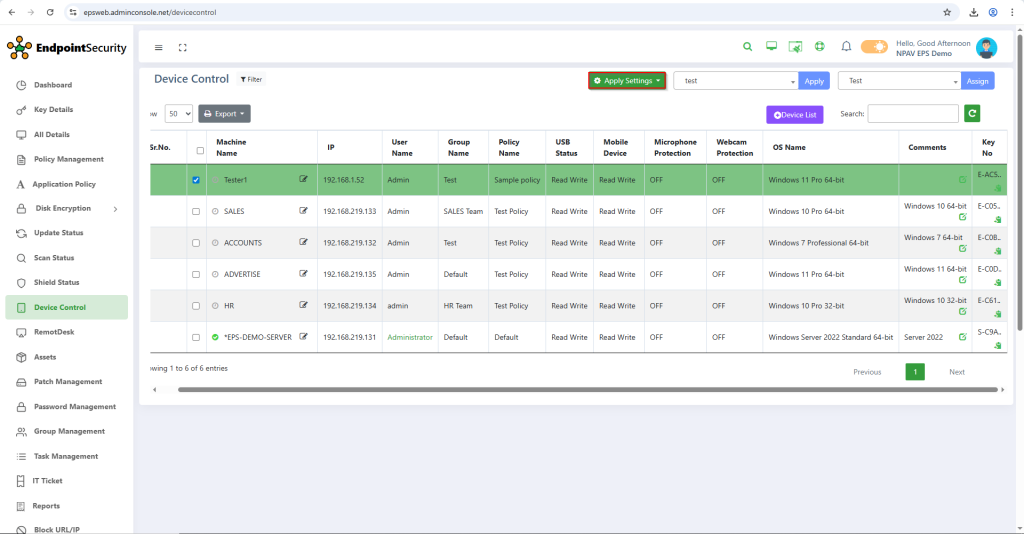Toggle the light/dark theme switch
Screen dimensions: 1024x534
pyautogui.click(x=874, y=47)
